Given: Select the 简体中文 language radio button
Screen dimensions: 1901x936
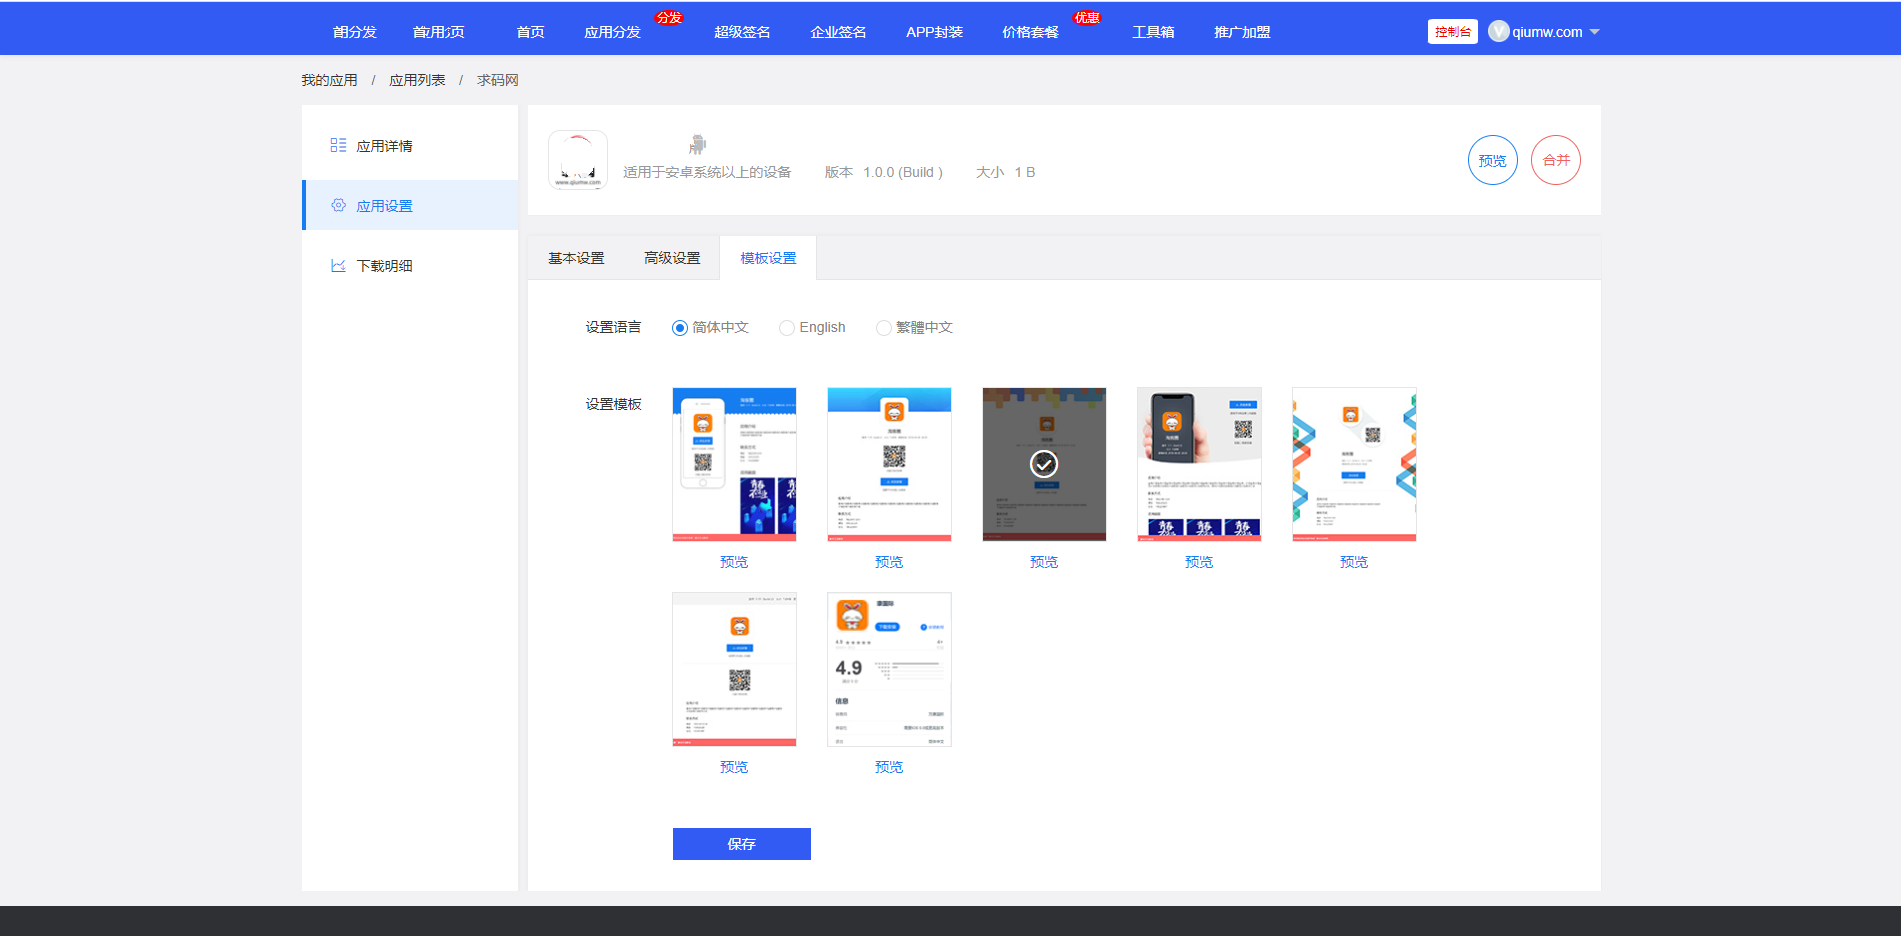Looking at the screenshot, I should tap(680, 328).
